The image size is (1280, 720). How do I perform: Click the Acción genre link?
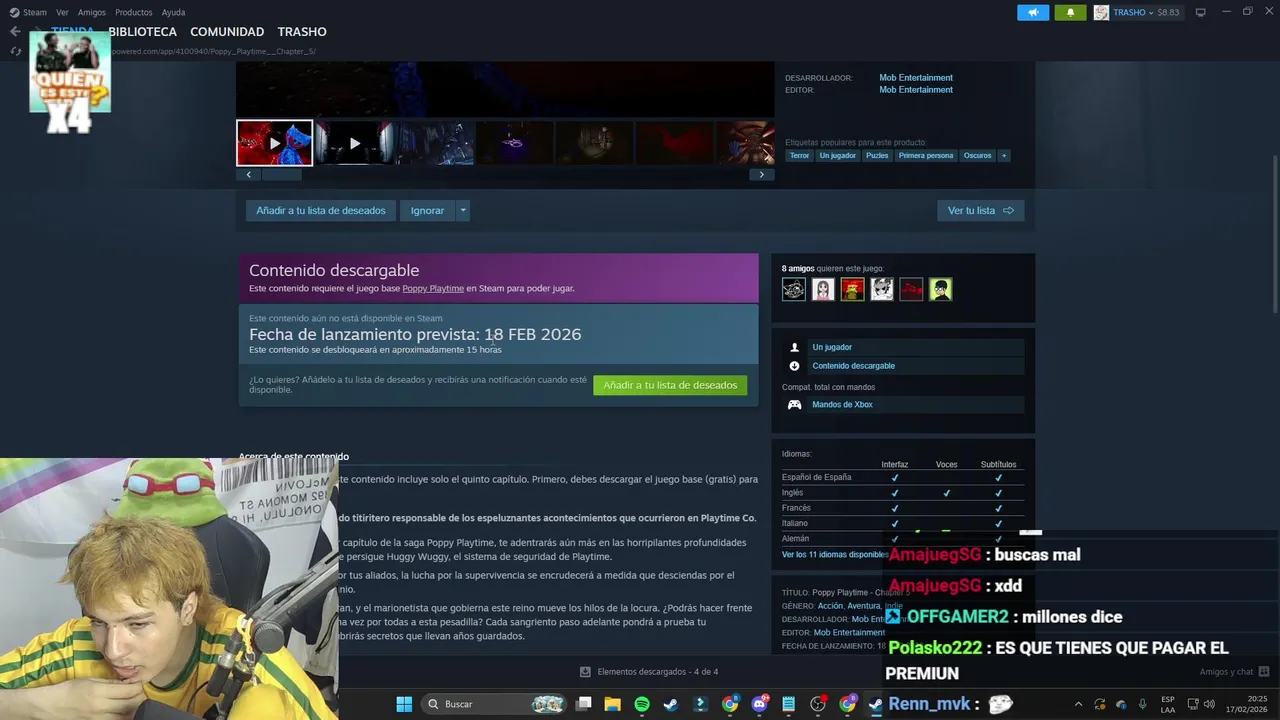[830, 606]
